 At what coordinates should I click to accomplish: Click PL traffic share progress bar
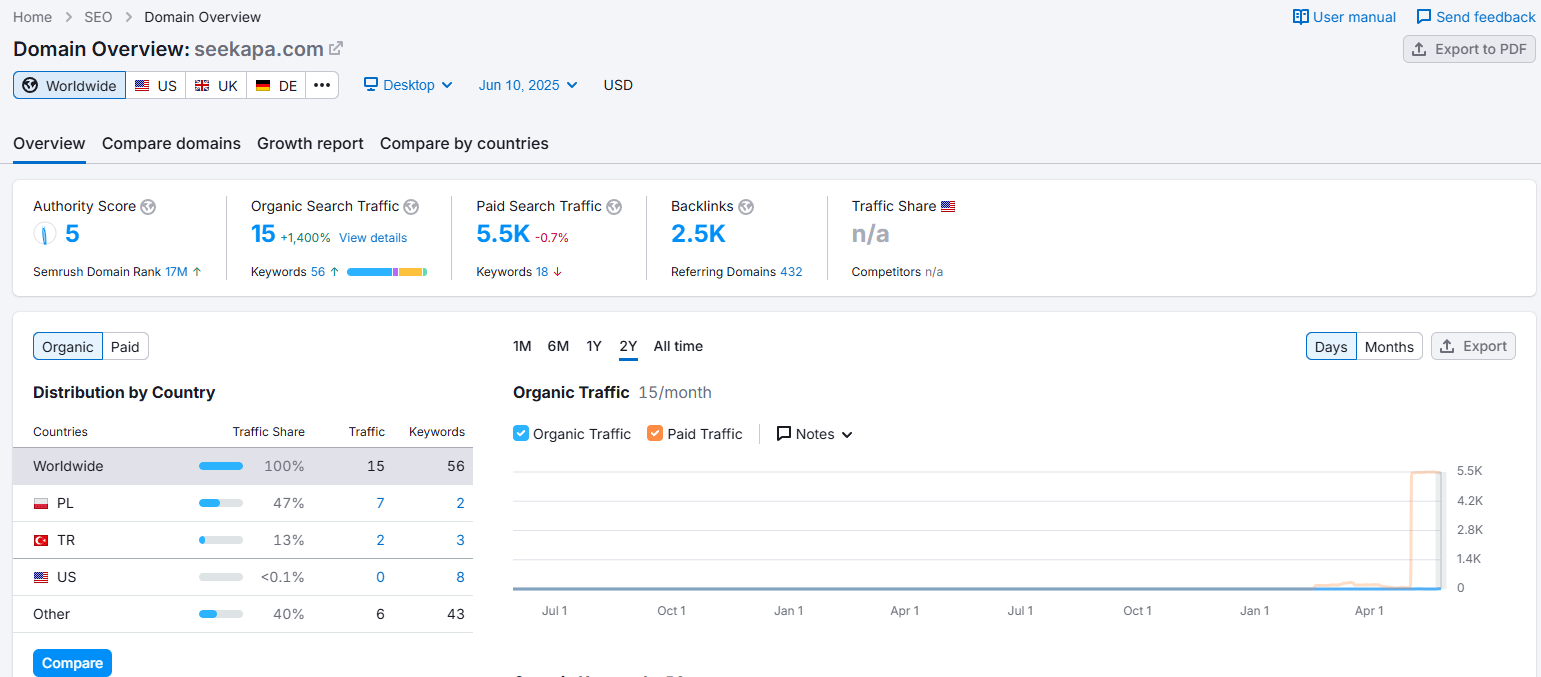click(221, 503)
